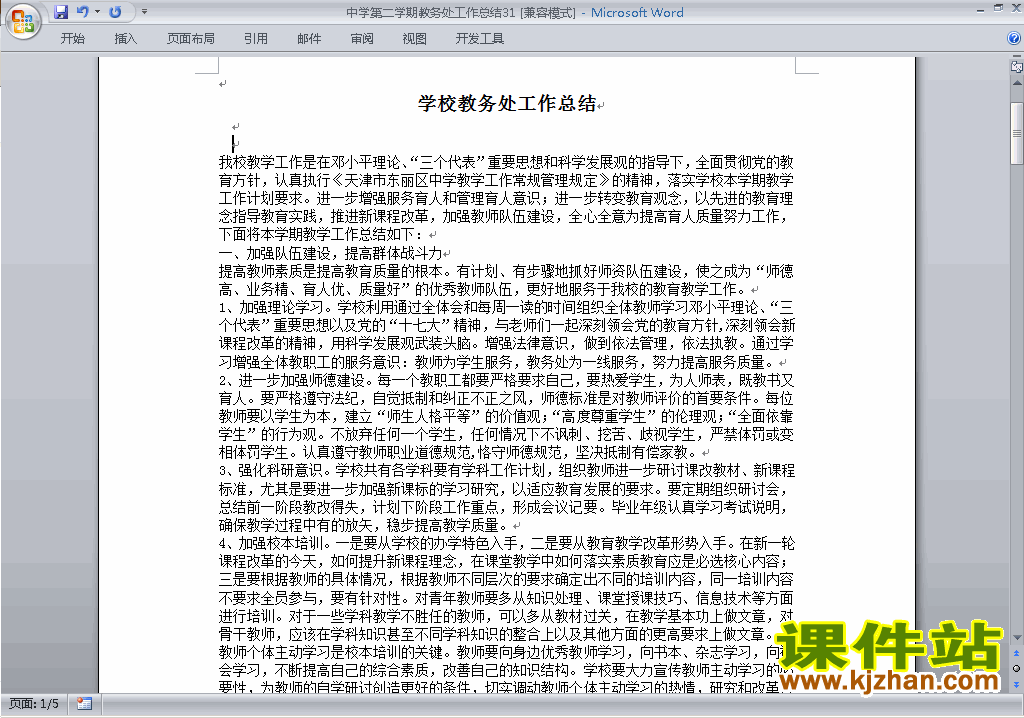Open the 开始 ribbon tab
This screenshot has height=718, width=1024.
coord(72,39)
